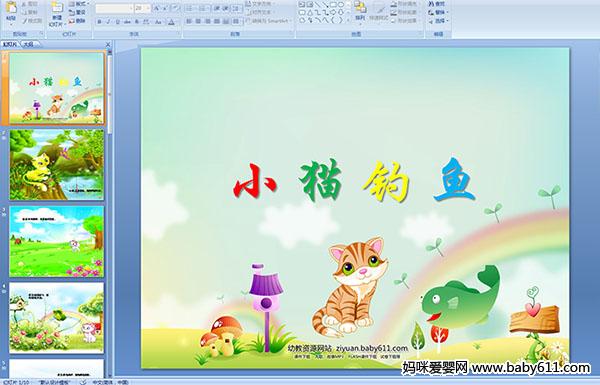
Task: Click the Select button in editing group
Action: 438,21
